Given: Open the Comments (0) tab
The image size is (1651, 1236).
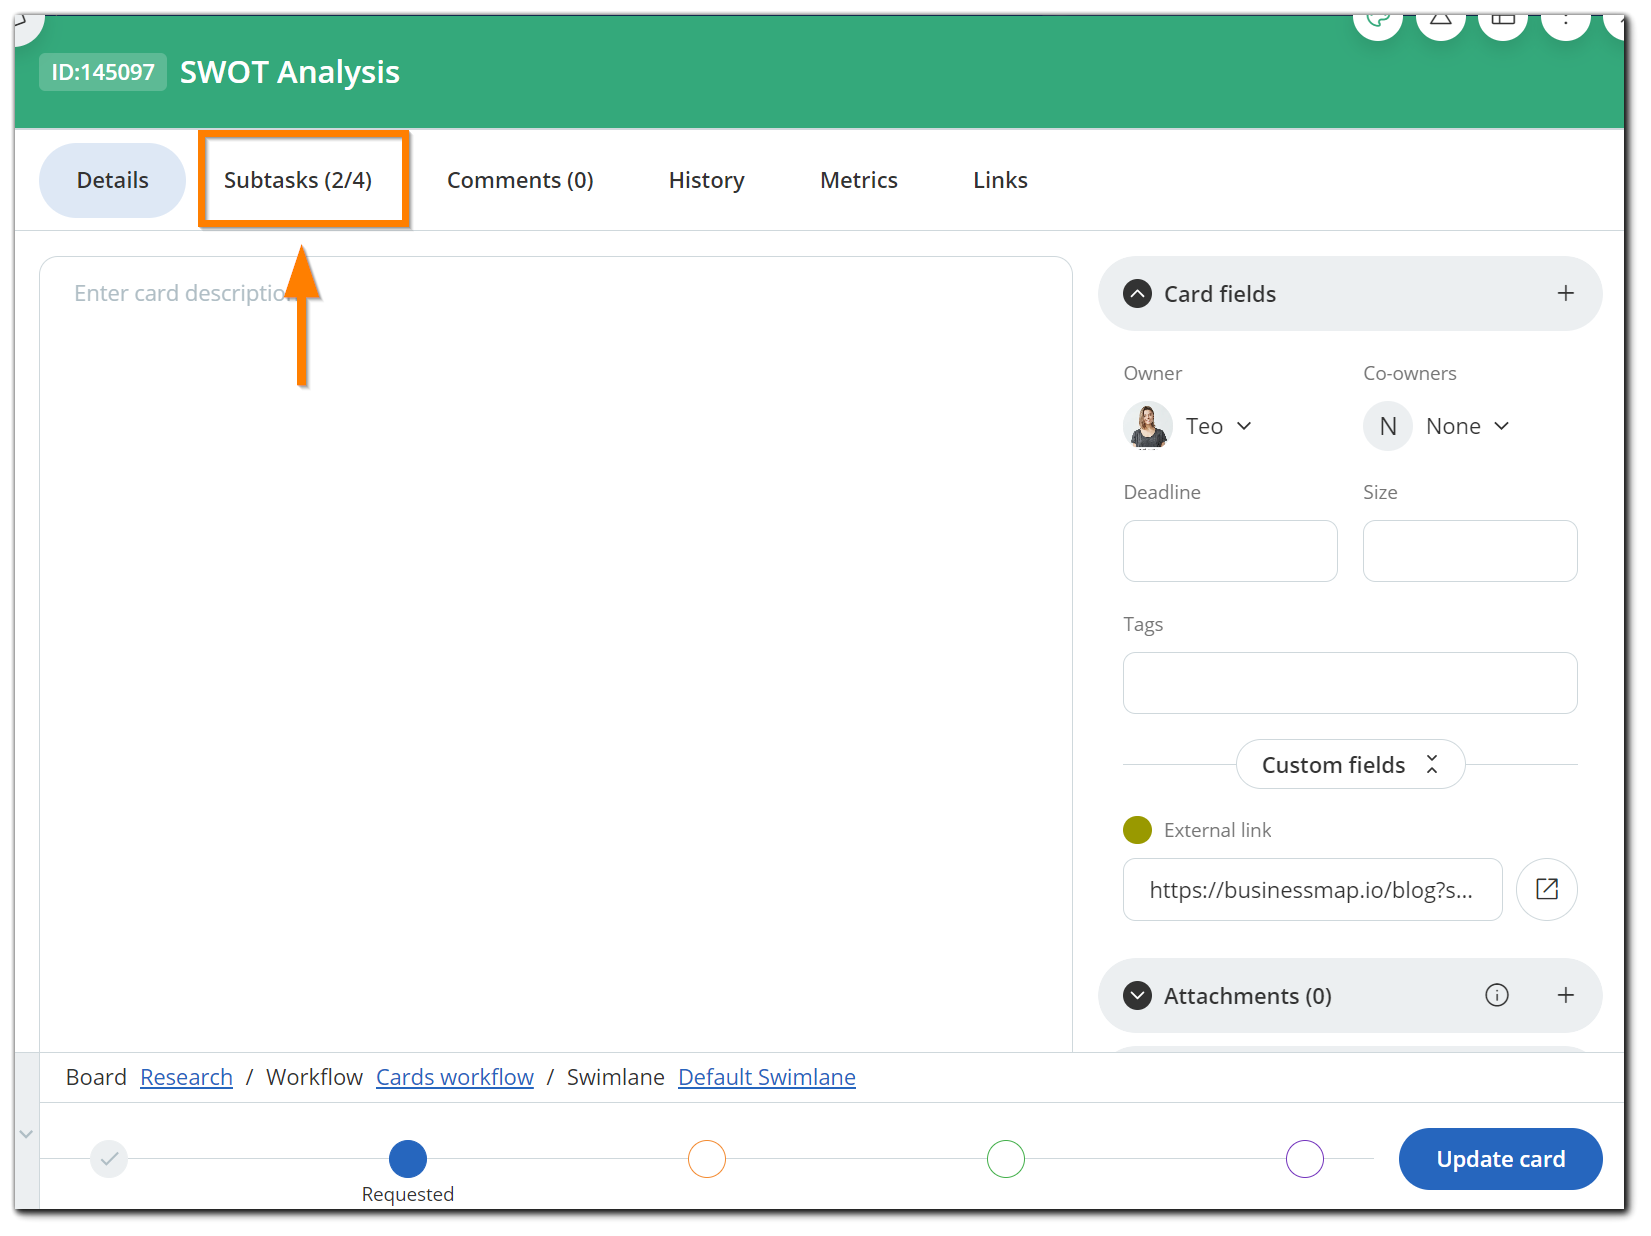Looking at the screenshot, I should point(520,180).
